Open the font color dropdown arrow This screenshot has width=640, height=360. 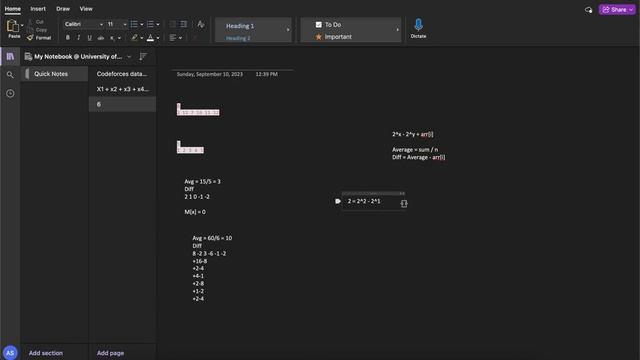click(x=158, y=38)
